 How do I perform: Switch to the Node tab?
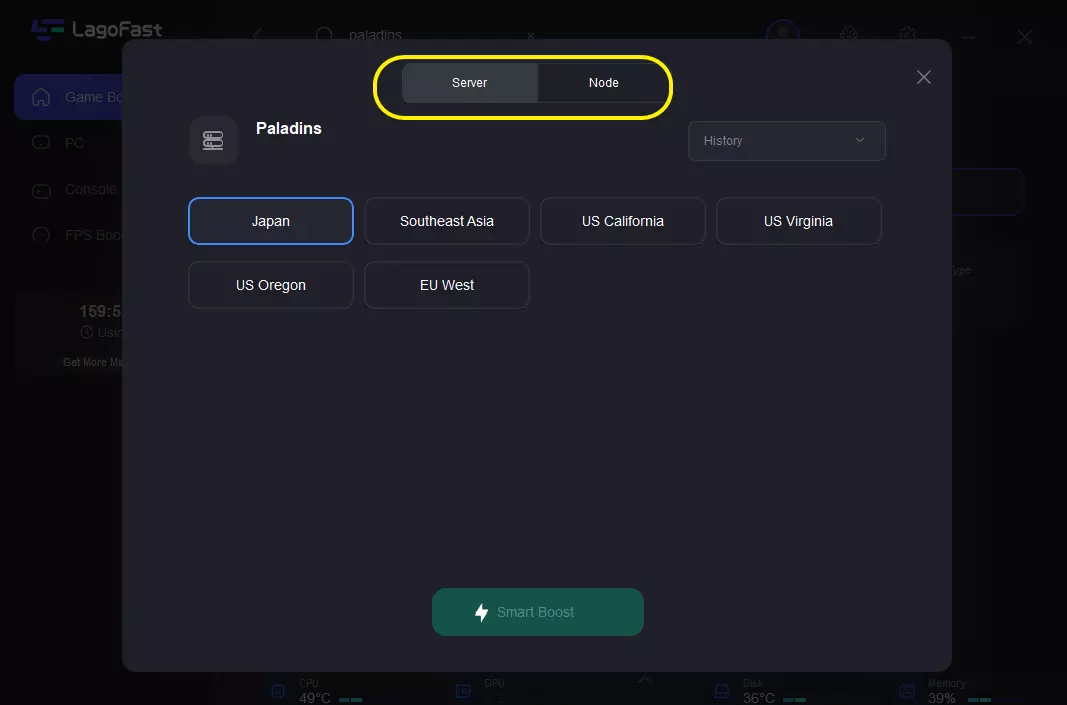tap(604, 83)
